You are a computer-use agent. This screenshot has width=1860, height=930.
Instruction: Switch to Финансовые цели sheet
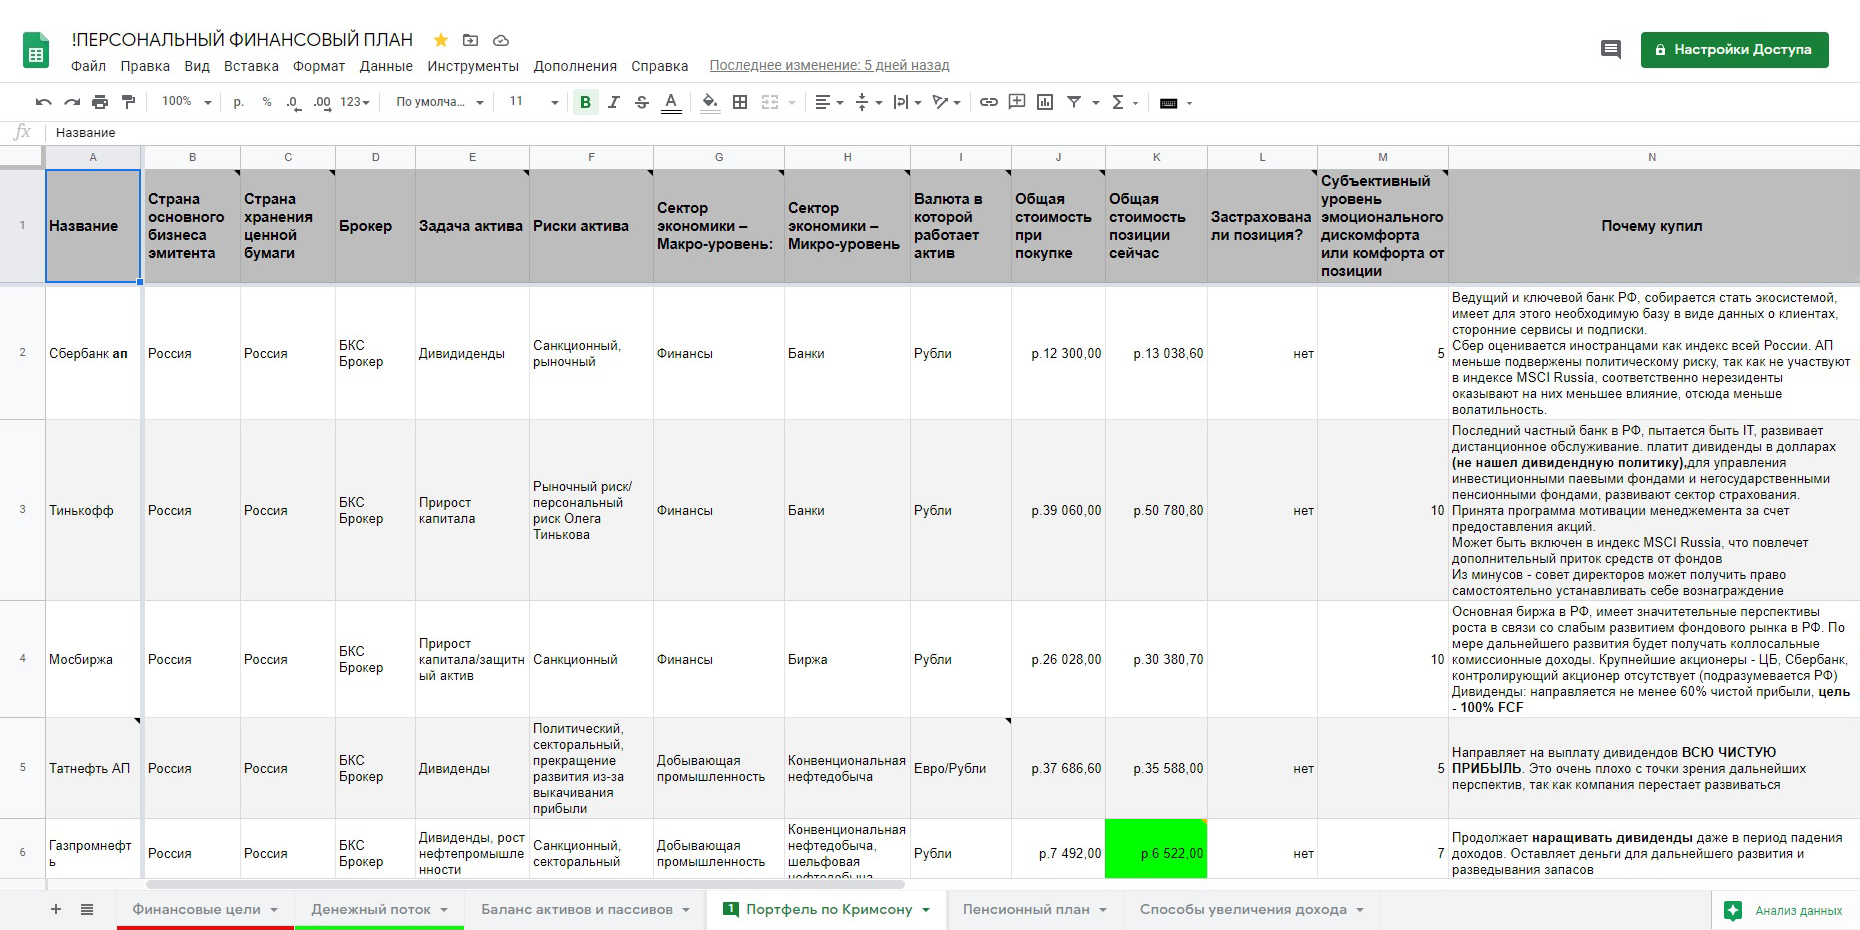pyautogui.click(x=205, y=909)
